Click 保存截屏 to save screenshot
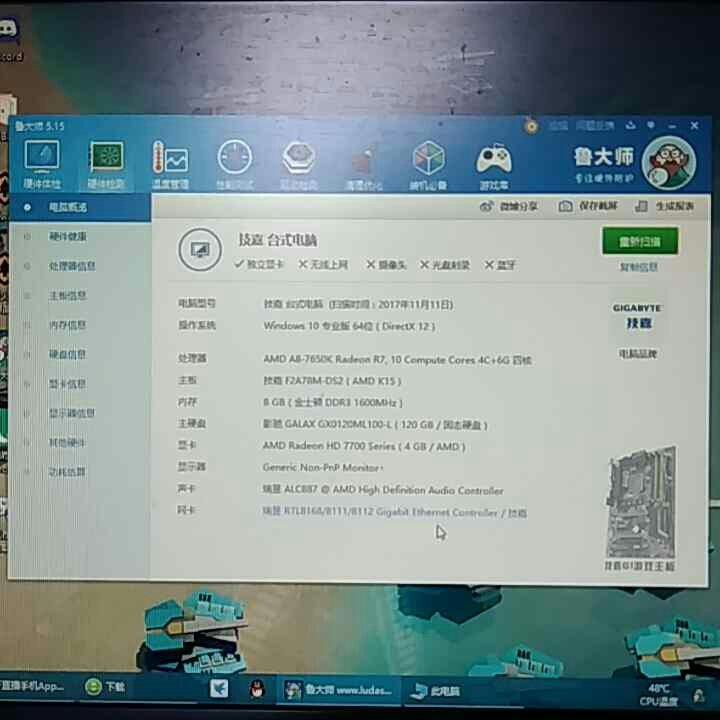This screenshot has height=720, width=720. tap(588, 206)
